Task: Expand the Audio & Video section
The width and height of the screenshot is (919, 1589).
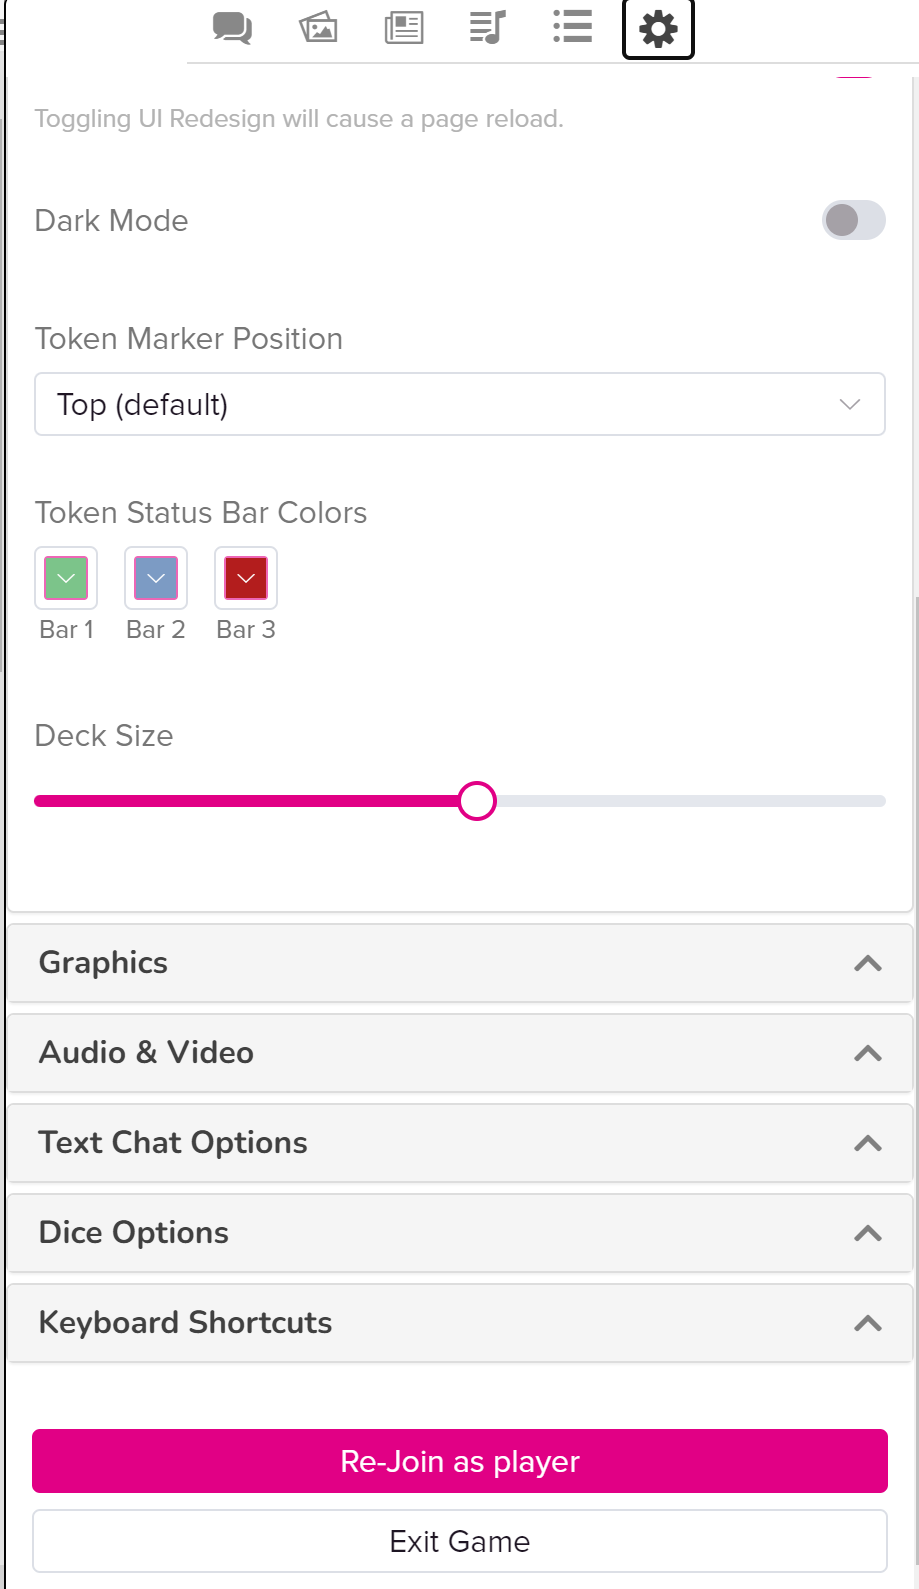Action: (x=460, y=1053)
